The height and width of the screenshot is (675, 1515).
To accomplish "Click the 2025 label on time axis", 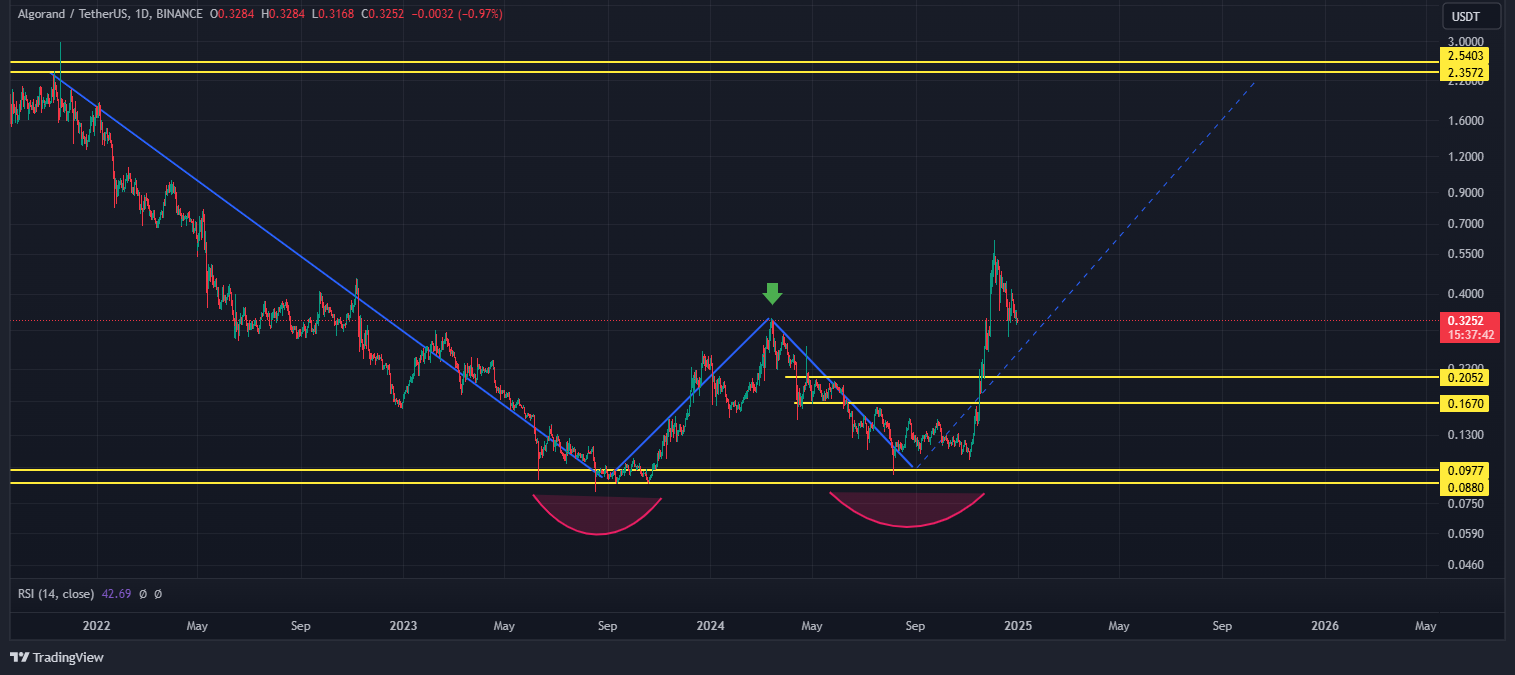I will click(x=1017, y=627).
